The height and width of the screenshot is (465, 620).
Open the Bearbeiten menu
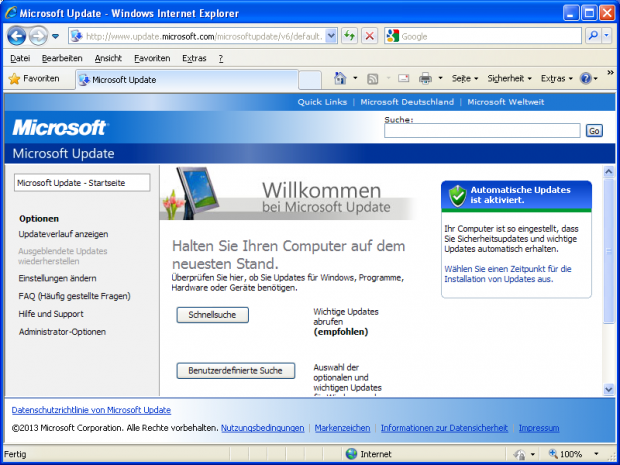[x=62, y=59]
